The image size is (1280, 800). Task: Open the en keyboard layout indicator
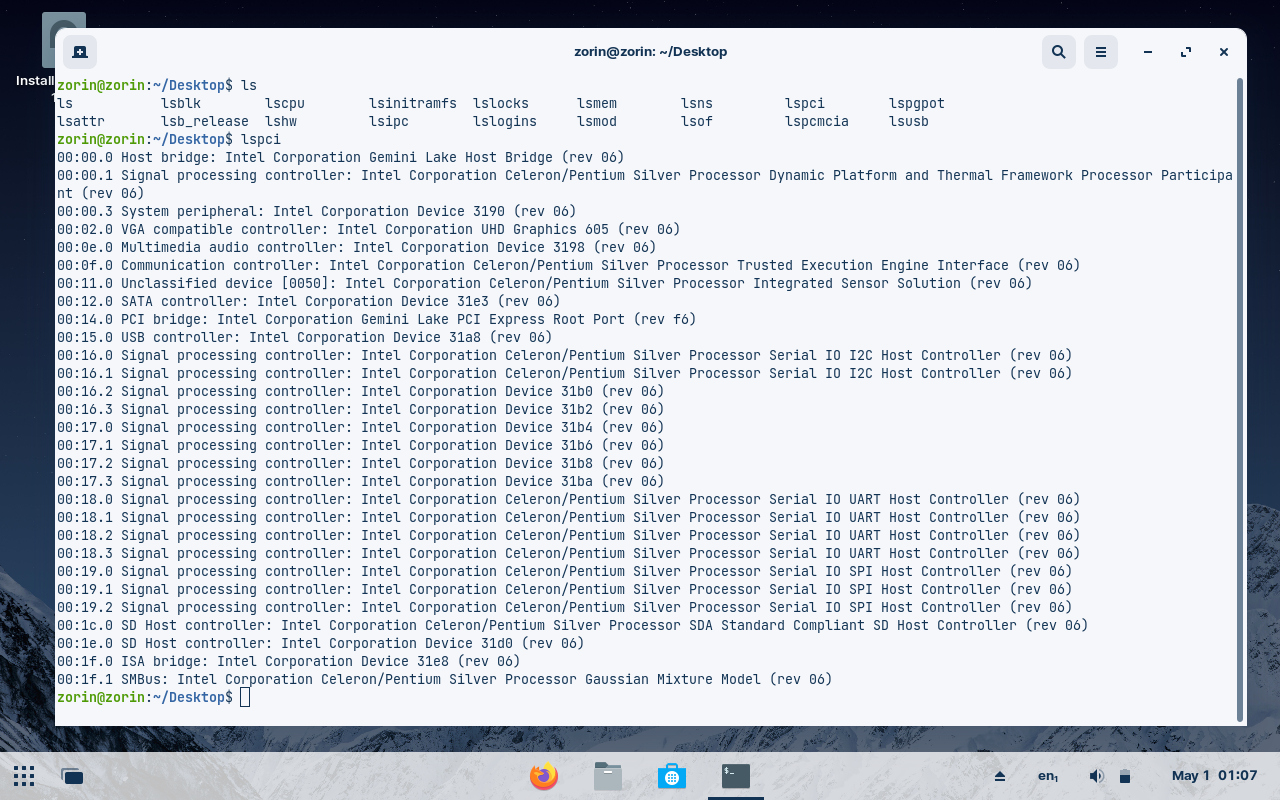point(1048,776)
